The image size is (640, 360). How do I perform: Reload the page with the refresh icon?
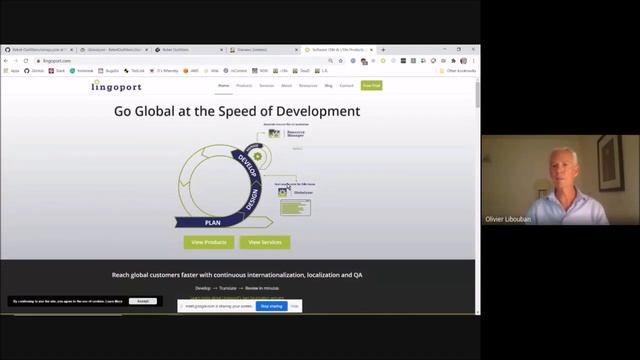click(x=26, y=61)
